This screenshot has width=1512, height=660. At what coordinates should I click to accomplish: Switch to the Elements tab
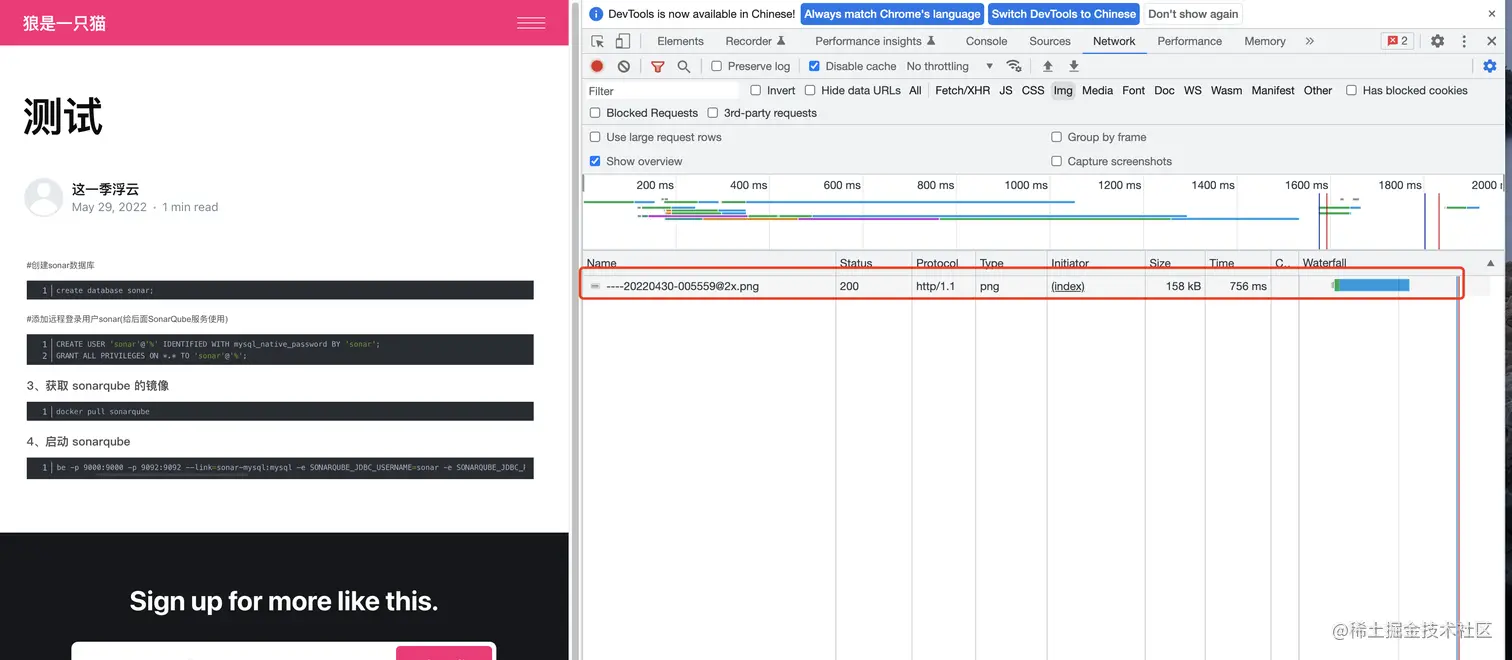(x=680, y=41)
